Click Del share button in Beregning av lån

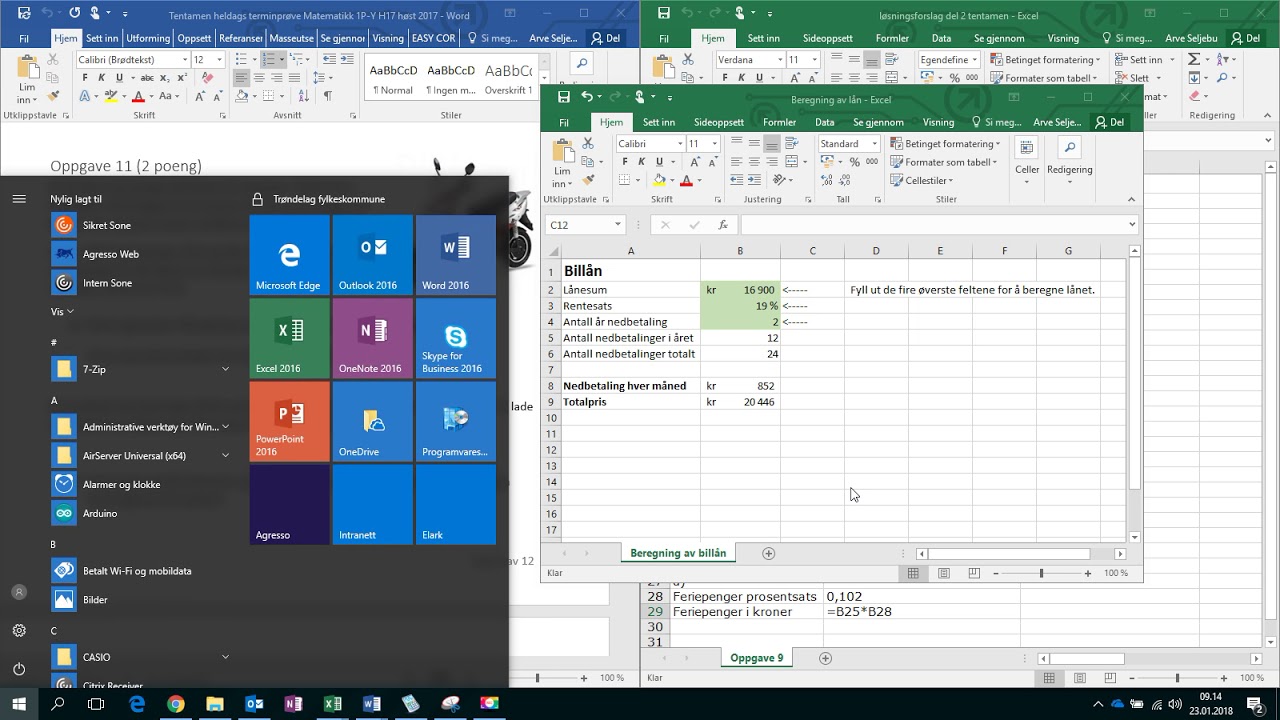(x=1110, y=122)
